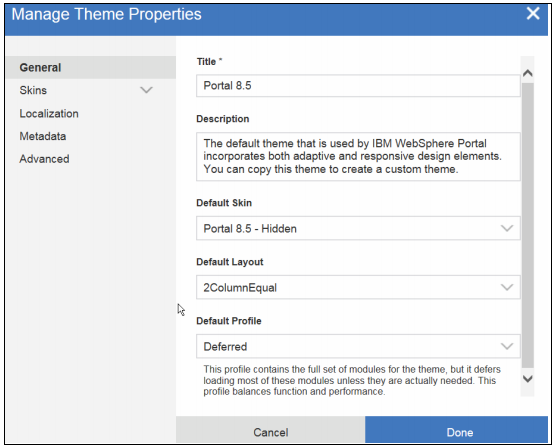The image size is (552, 445).
Task: Click the scrollbar down arrow
Action: tap(527, 379)
